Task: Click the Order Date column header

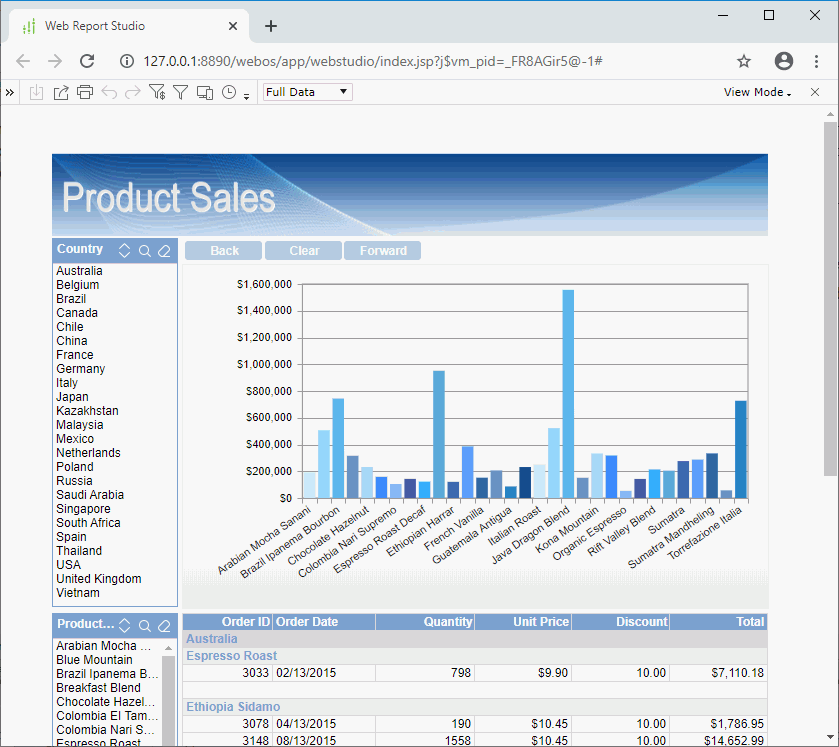Action: (x=309, y=621)
